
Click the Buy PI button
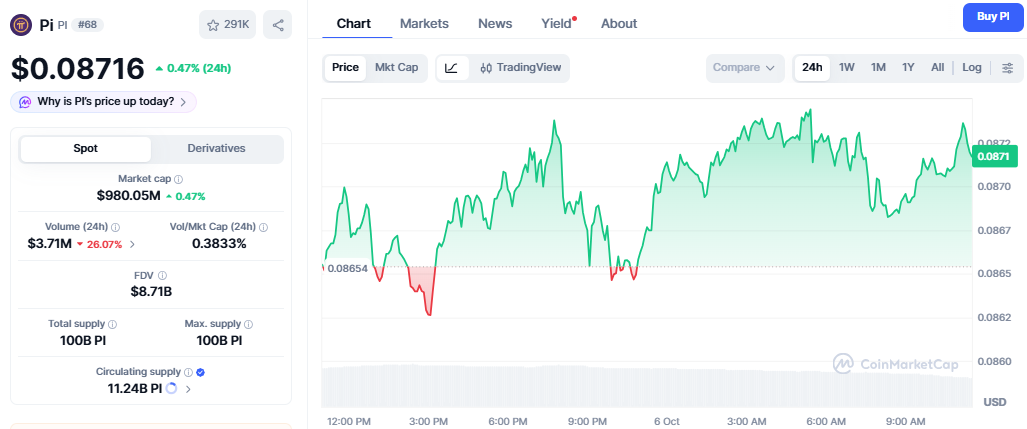coord(993,17)
